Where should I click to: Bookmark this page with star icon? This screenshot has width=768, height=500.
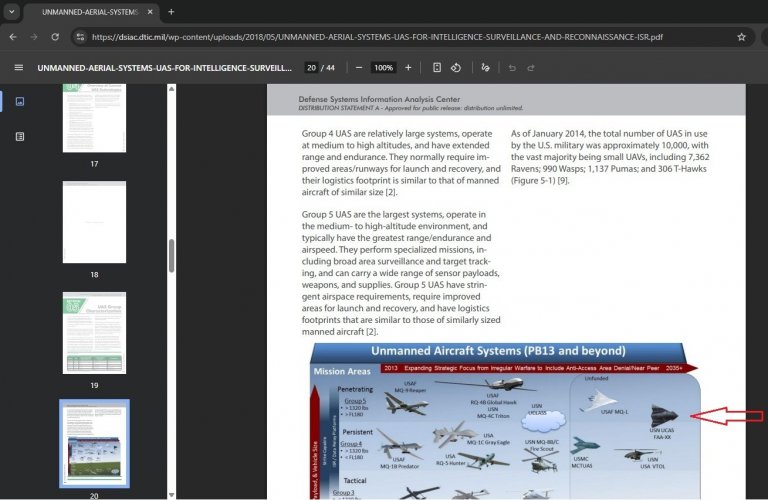[741, 37]
